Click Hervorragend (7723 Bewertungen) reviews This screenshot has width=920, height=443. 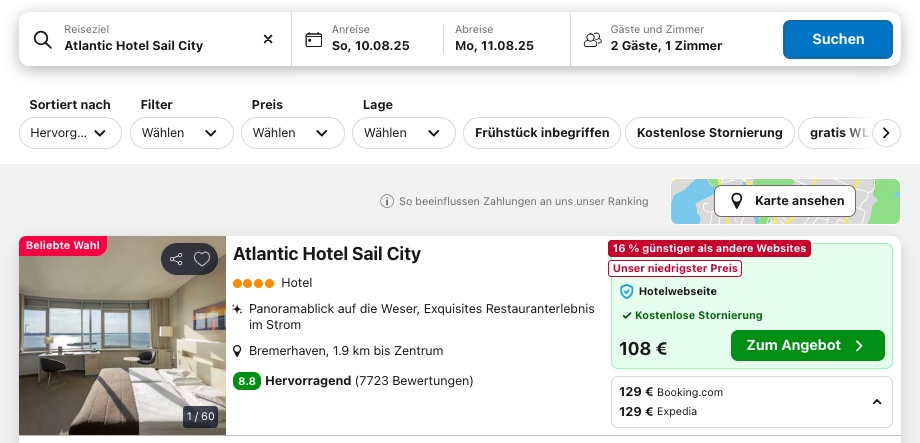(x=369, y=381)
